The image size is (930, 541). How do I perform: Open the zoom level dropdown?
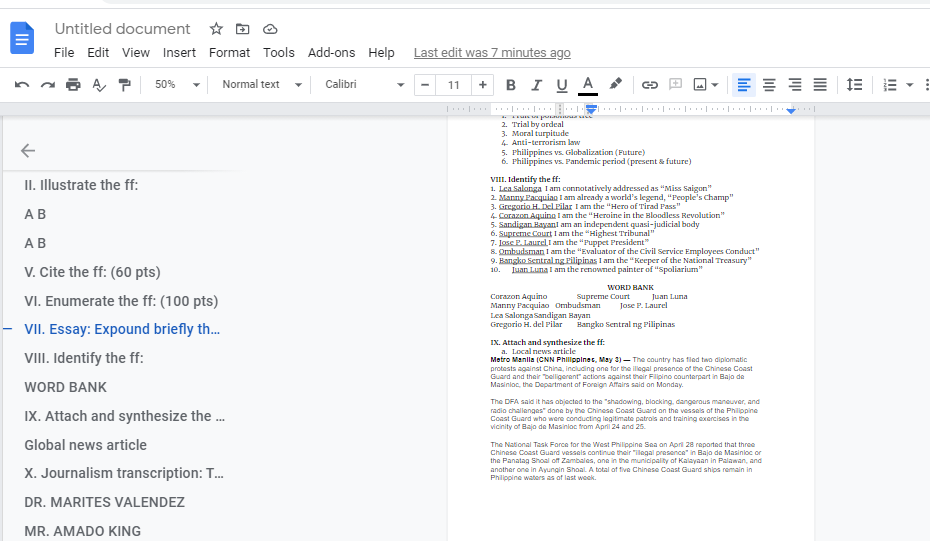177,85
